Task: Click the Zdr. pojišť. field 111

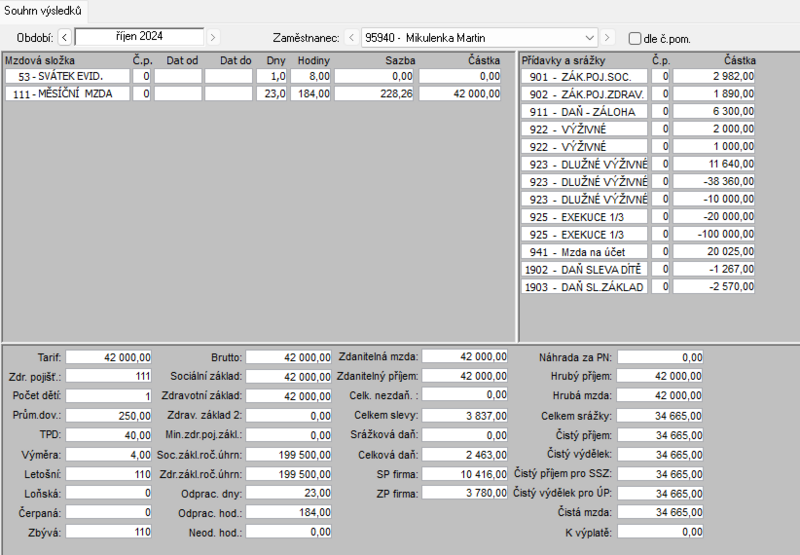Action: [108, 376]
